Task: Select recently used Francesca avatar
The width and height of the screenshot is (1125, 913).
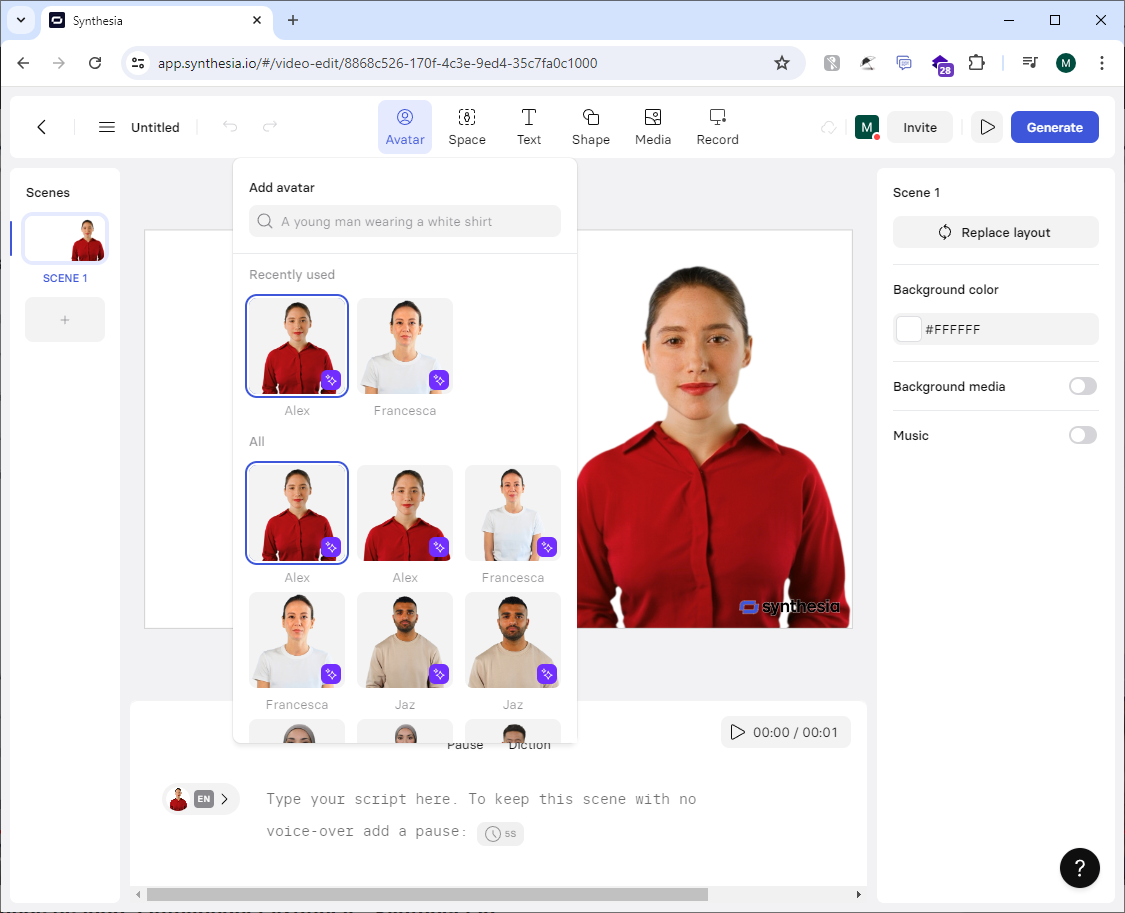Action: [x=405, y=346]
